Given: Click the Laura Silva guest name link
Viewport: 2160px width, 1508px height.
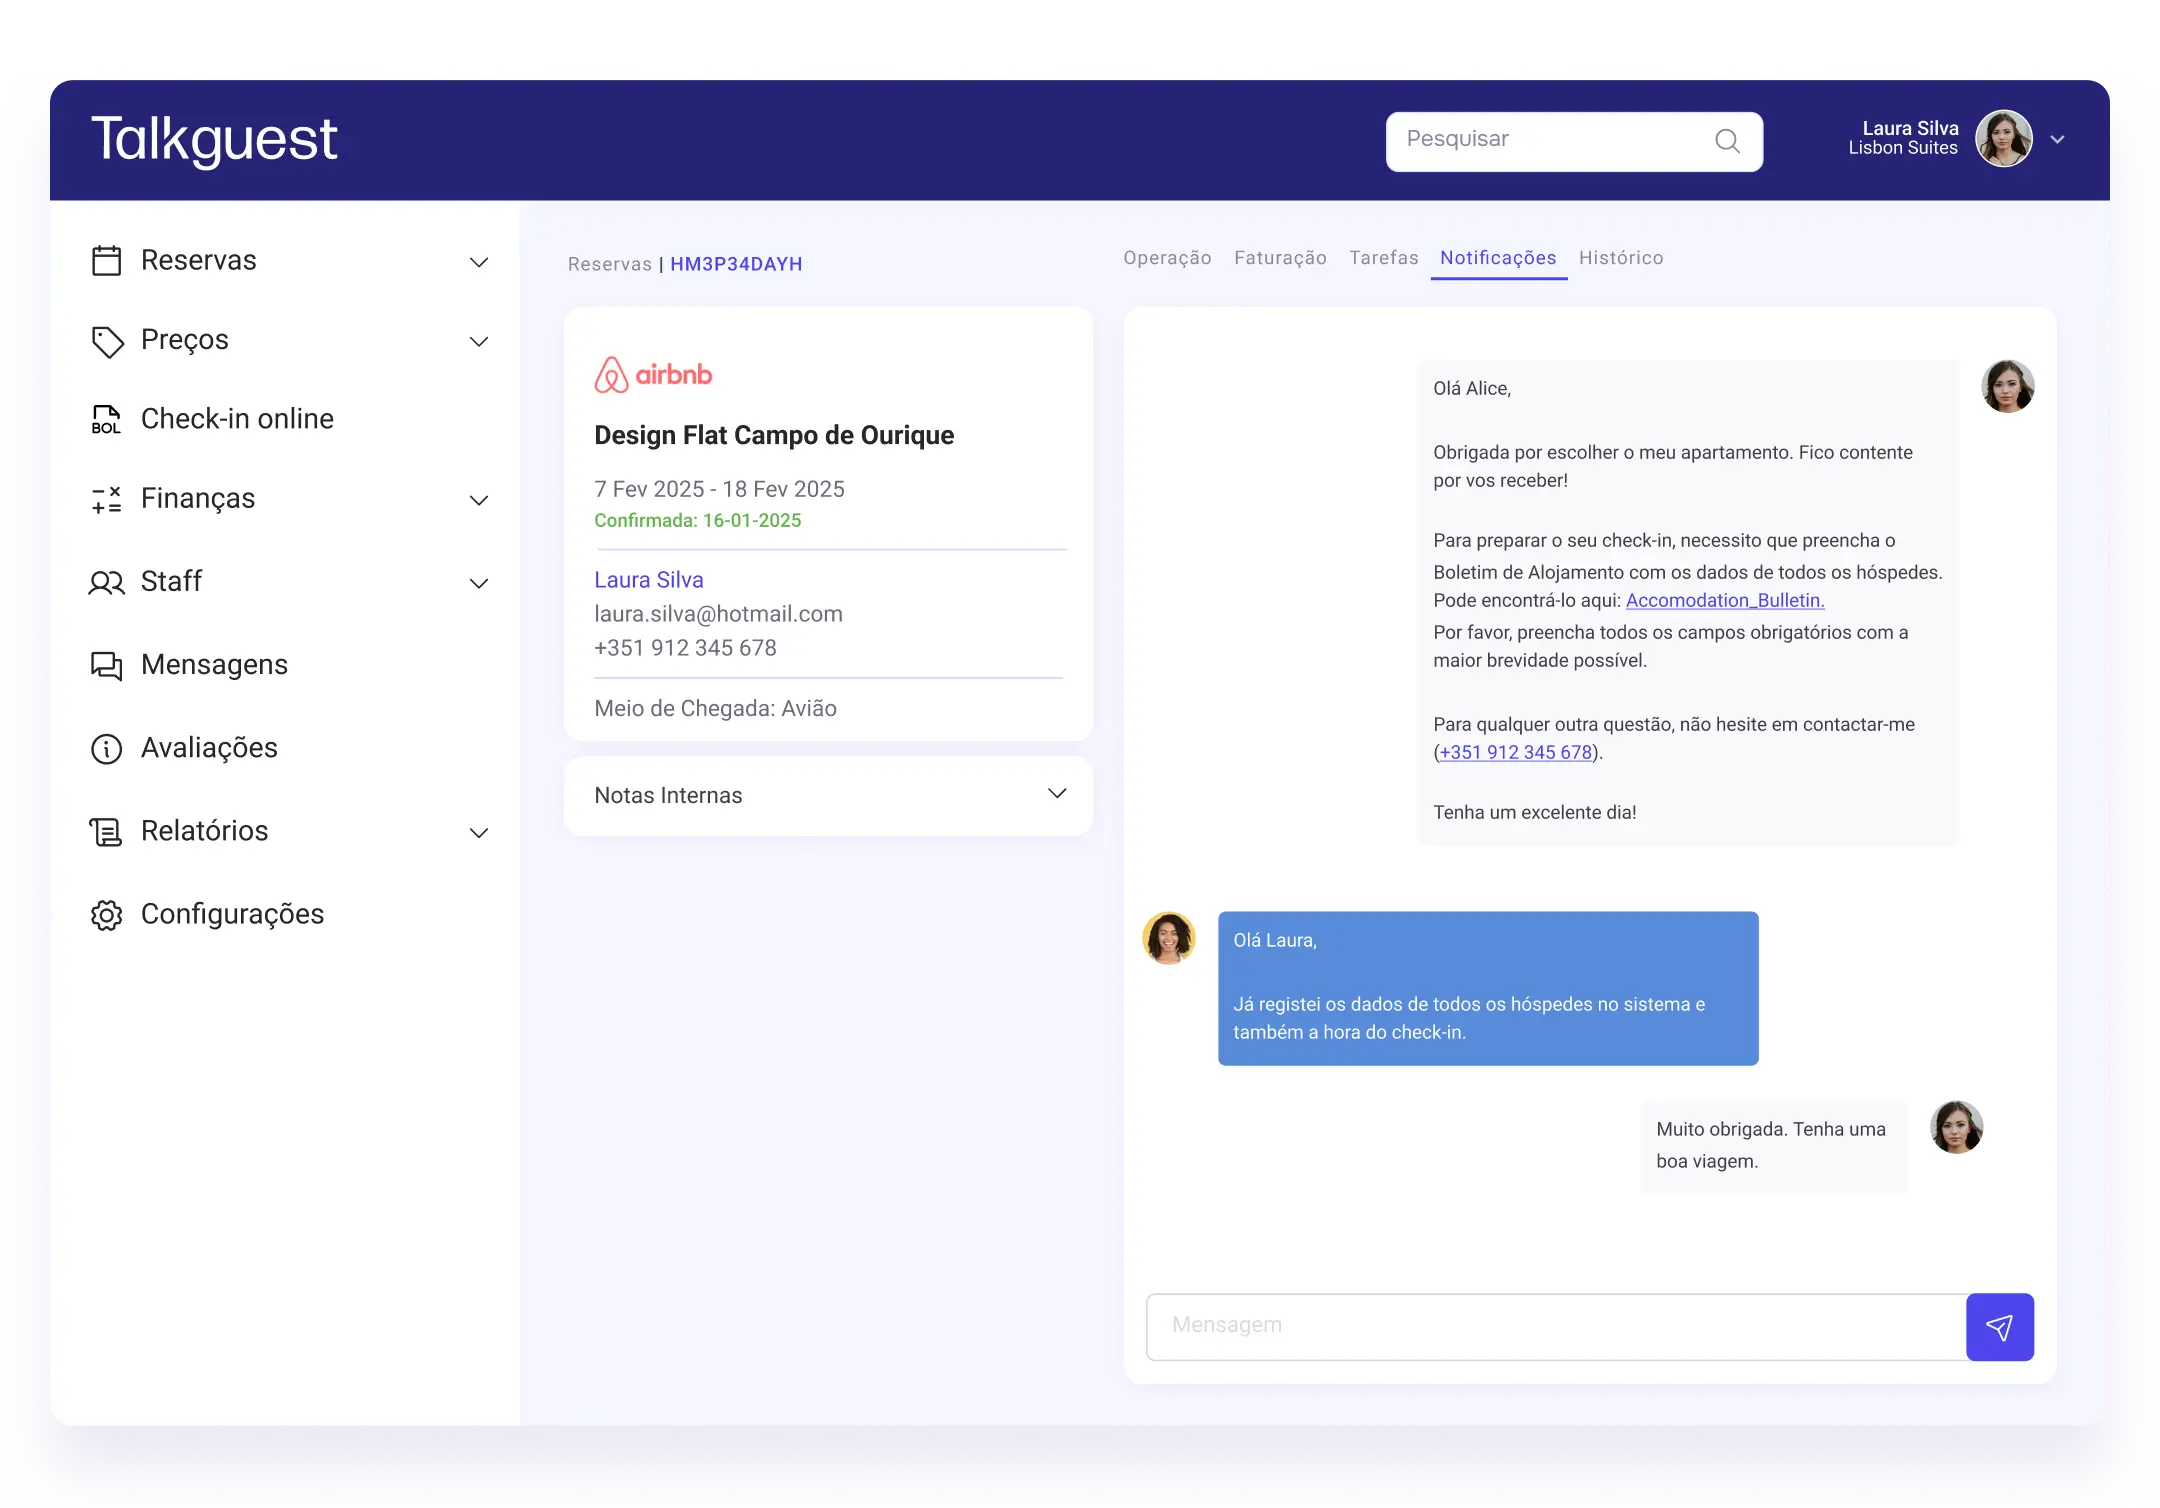Looking at the screenshot, I should 648,580.
